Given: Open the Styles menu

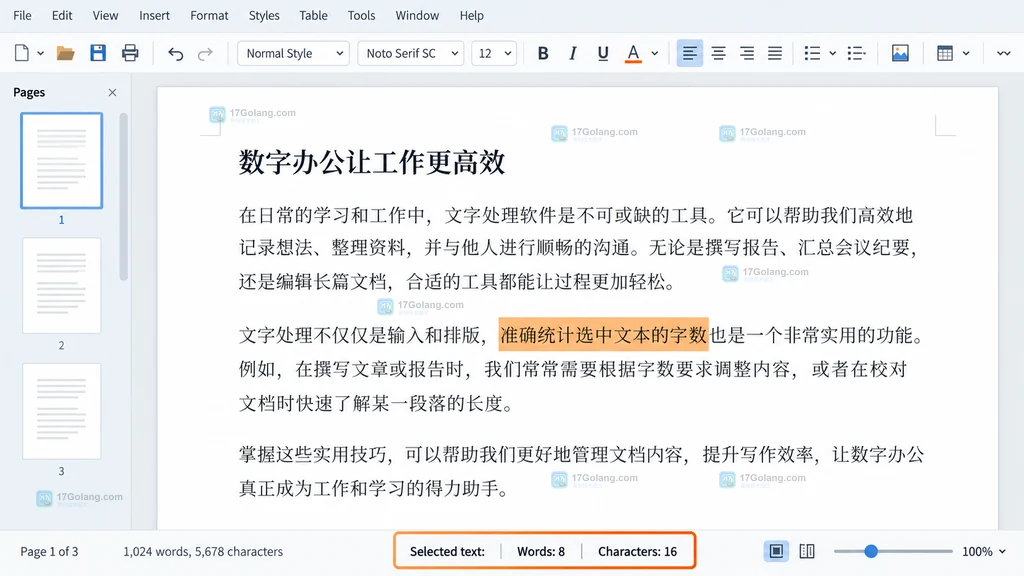Looking at the screenshot, I should click(x=264, y=15).
